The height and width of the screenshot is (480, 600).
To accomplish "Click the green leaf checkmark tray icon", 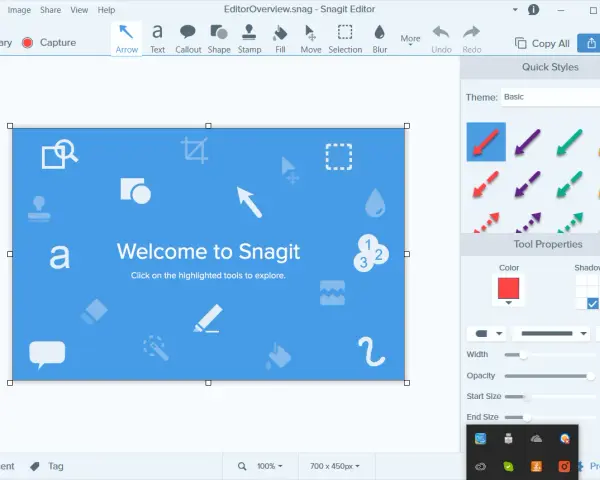I will point(508,466).
